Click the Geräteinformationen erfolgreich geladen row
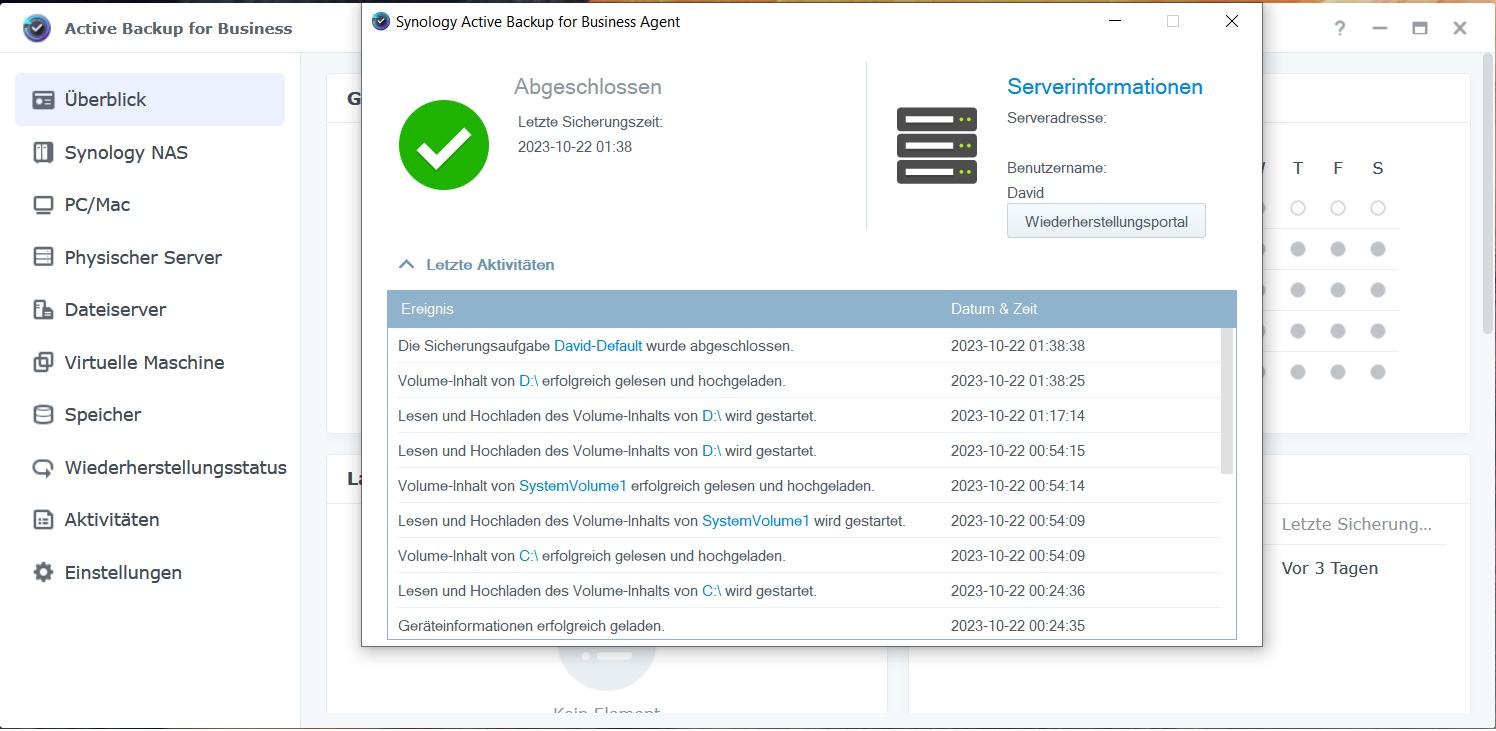Screen dimensions: 1496x731 (805, 626)
